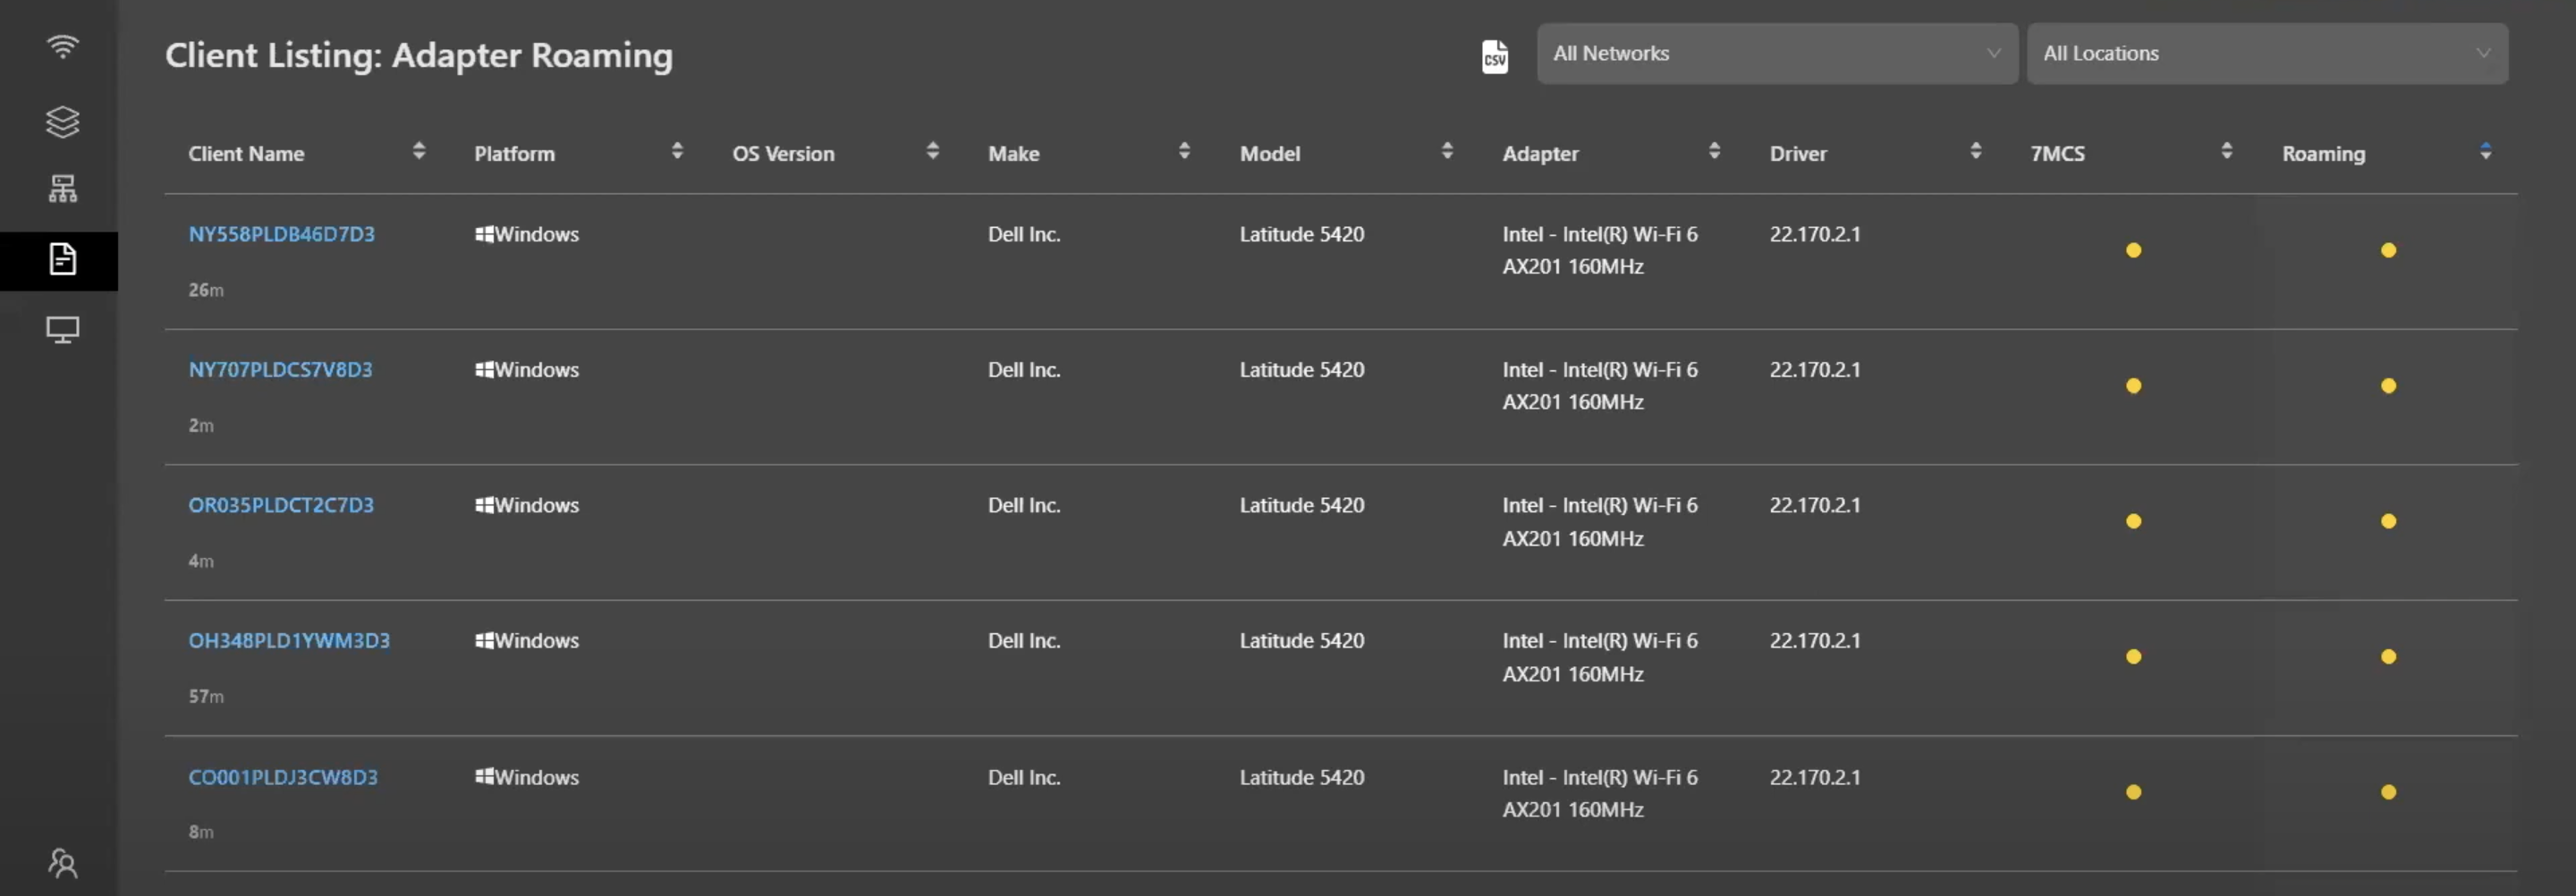Select the document report sidebar icon

pyautogui.click(x=62, y=260)
